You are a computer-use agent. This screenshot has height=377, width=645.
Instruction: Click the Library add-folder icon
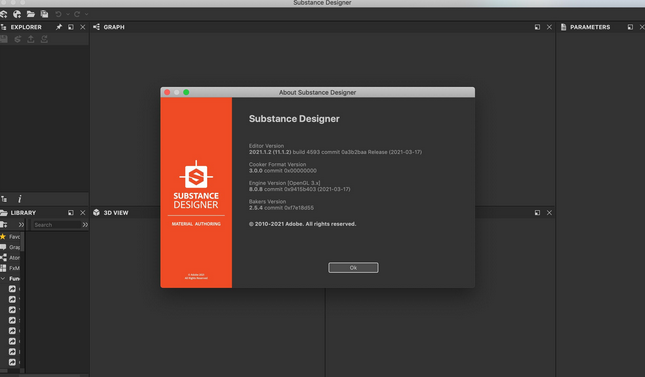pyautogui.click(x=4, y=225)
